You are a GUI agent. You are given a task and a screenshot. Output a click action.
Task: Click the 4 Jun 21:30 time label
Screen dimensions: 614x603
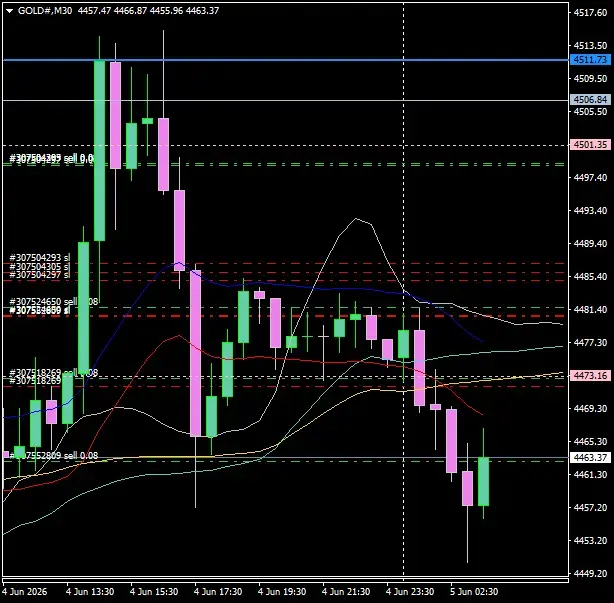pyautogui.click(x=346, y=591)
